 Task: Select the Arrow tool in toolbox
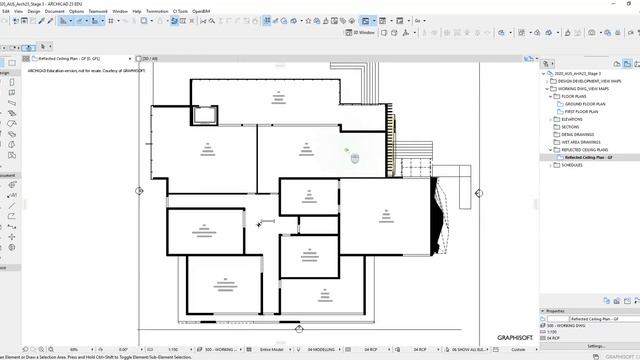click(2, 63)
